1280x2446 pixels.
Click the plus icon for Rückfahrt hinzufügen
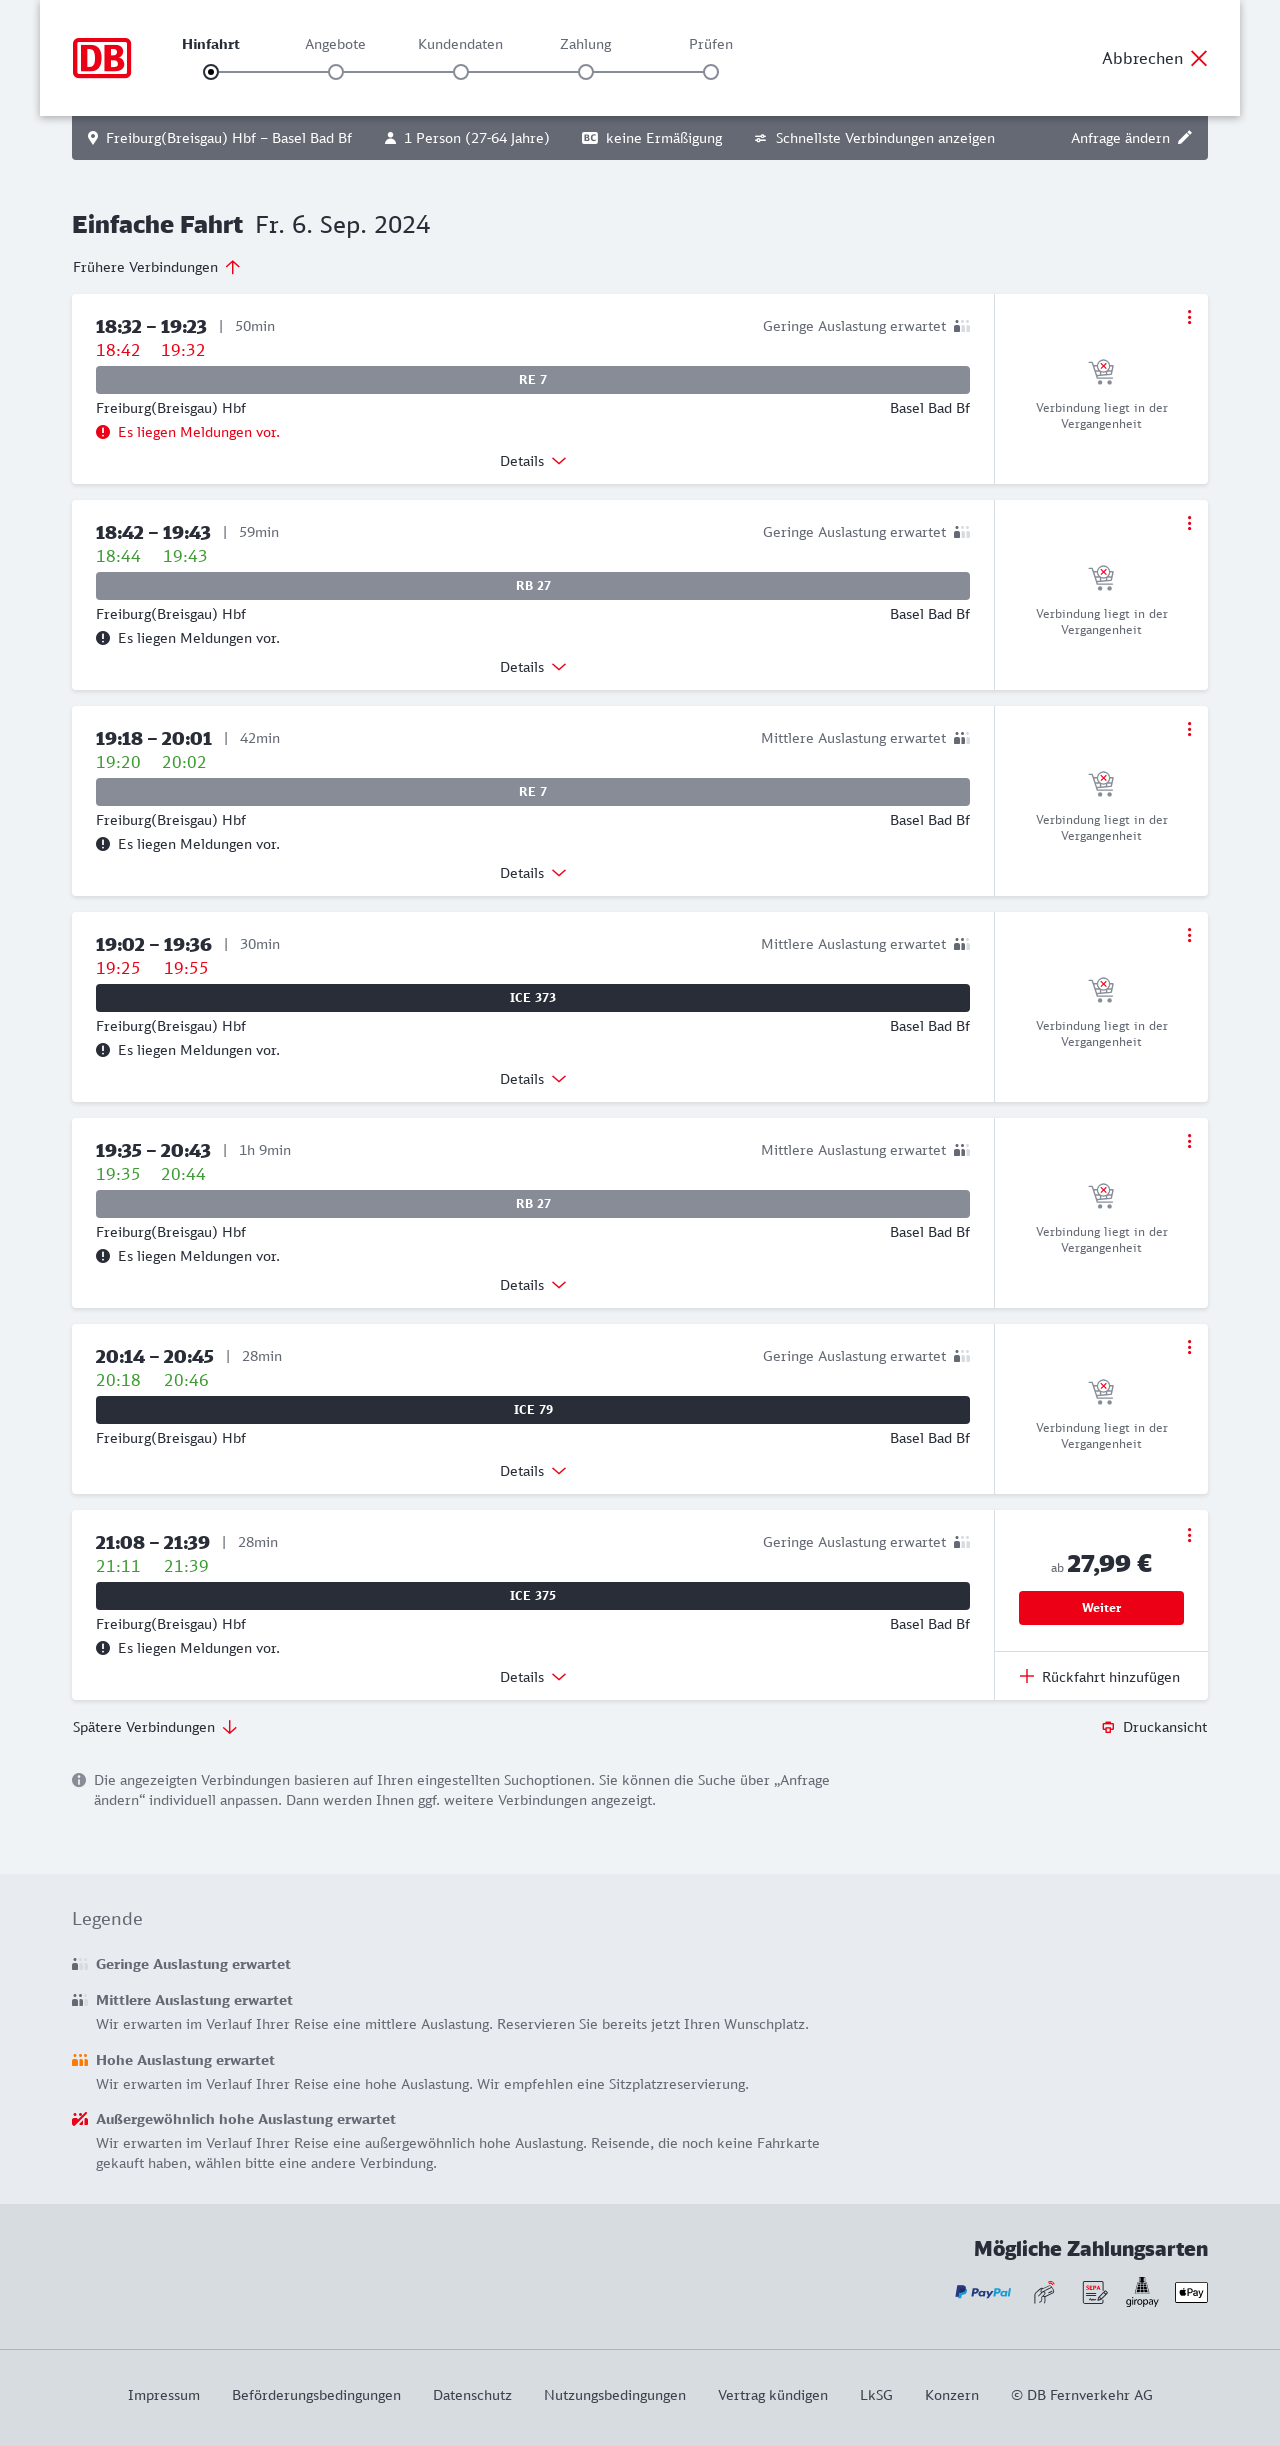1026,1677
